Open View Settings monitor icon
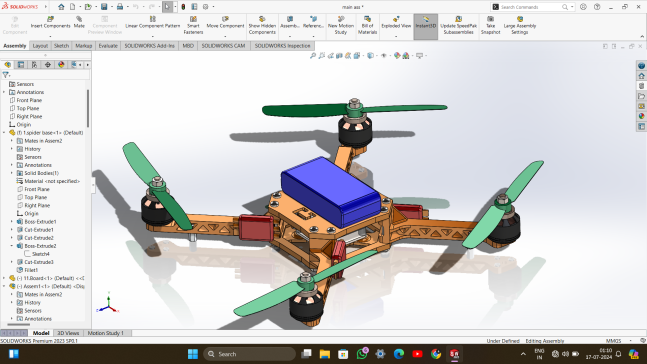The height and width of the screenshot is (364, 647). [x=420, y=56]
